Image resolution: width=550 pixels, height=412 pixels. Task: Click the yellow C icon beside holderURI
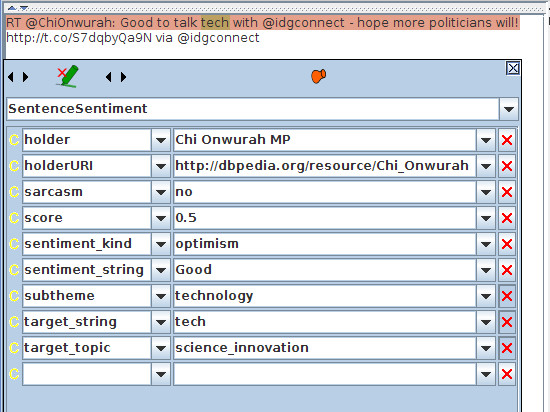pos(14,166)
